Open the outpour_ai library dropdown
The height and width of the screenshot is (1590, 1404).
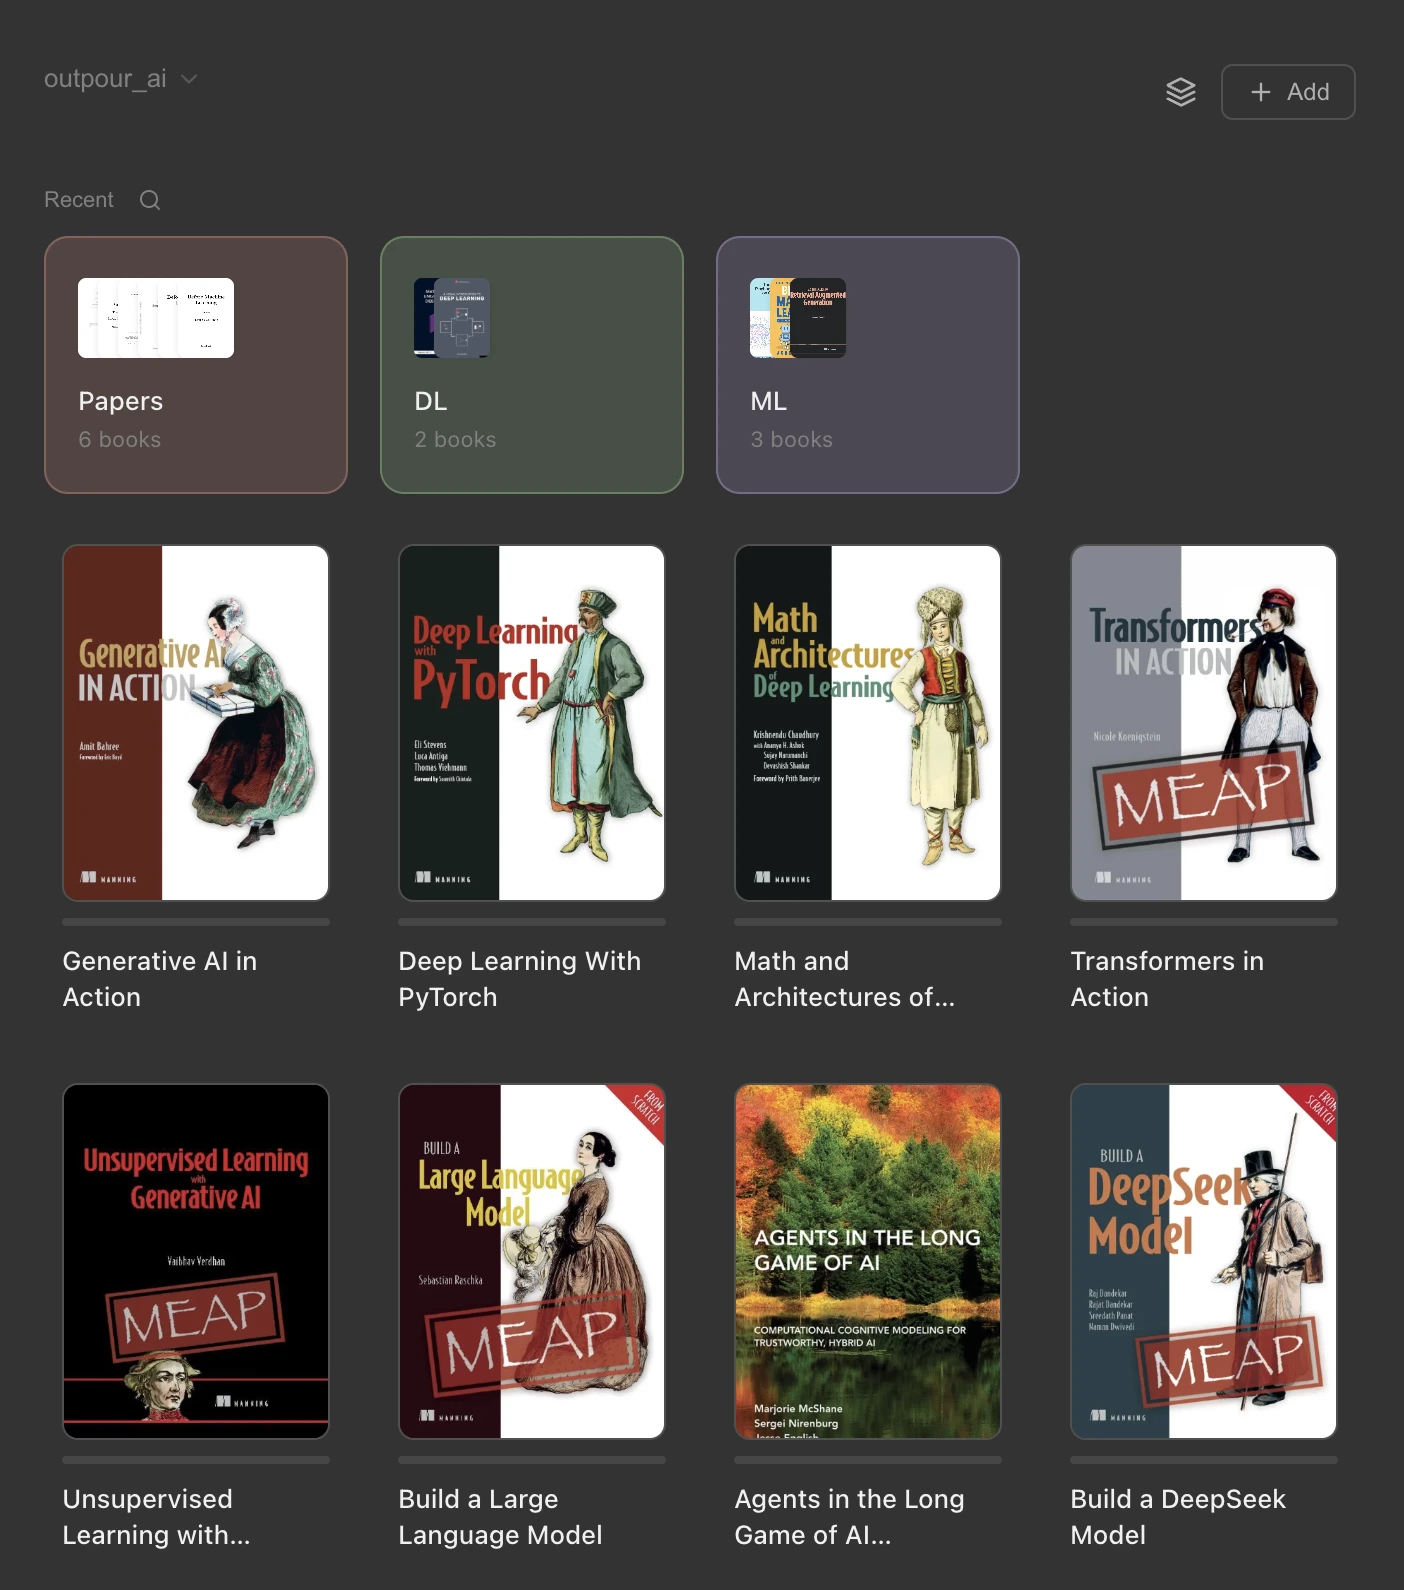click(x=120, y=79)
